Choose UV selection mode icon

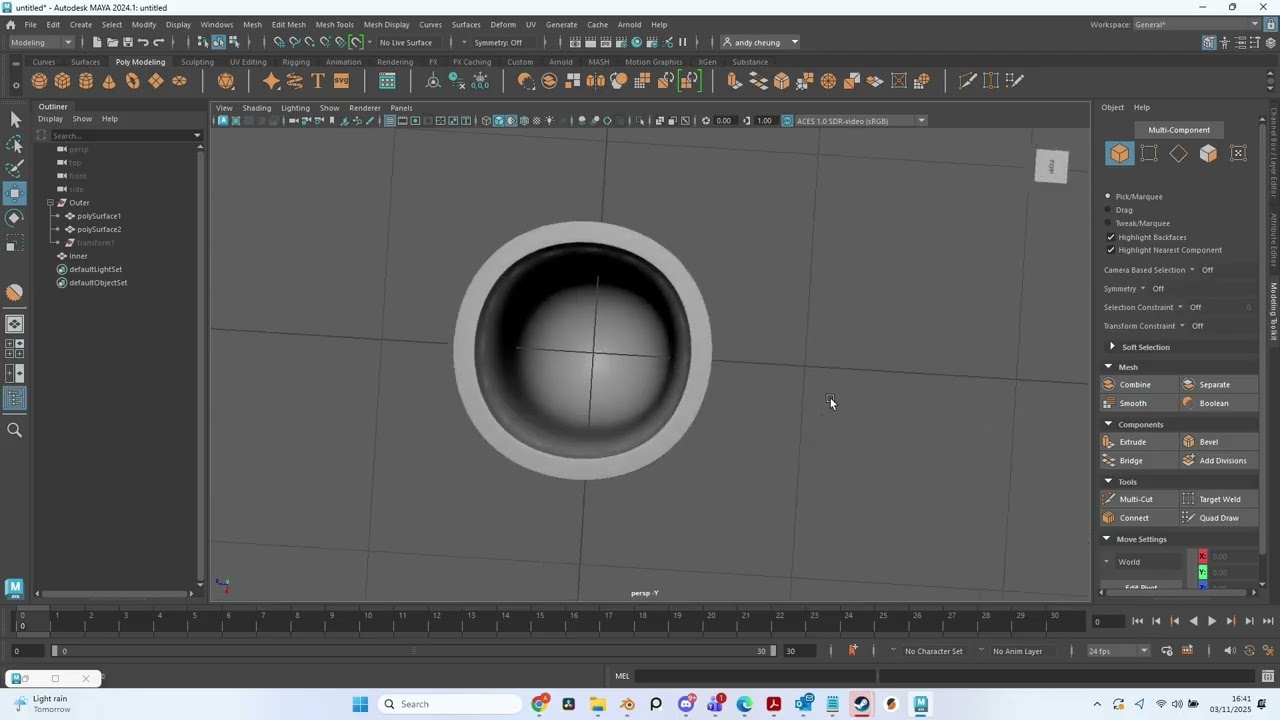pyautogui.click(x=1238, y=153)
